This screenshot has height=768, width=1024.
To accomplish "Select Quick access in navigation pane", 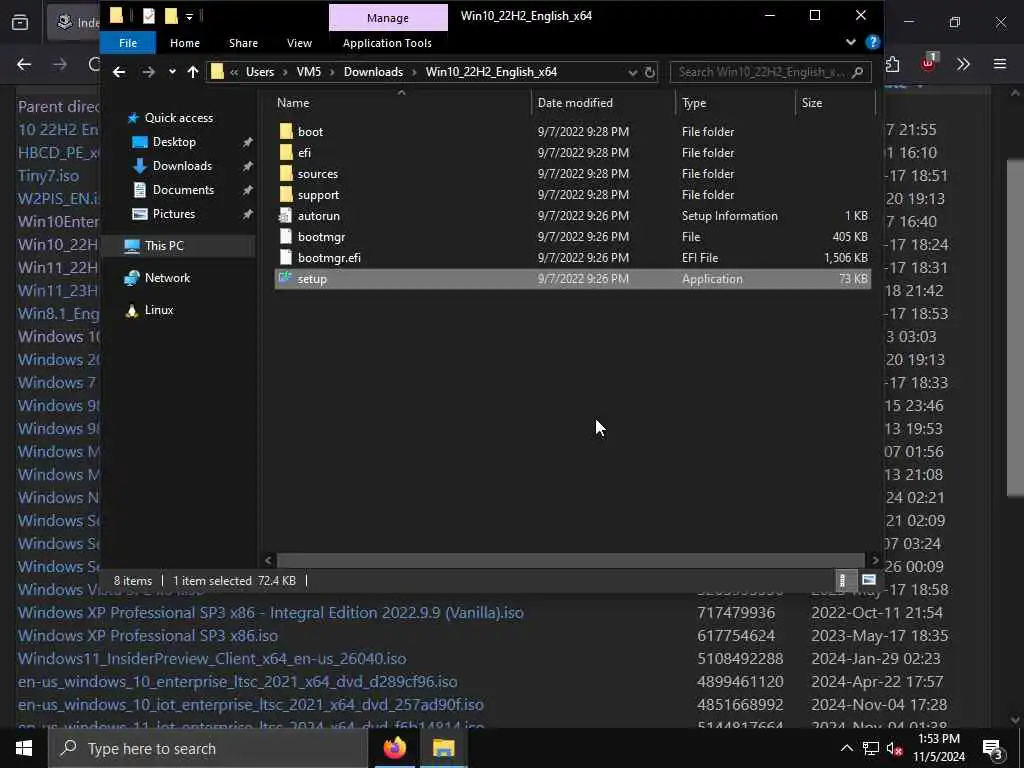I will [x=178, y=118].
